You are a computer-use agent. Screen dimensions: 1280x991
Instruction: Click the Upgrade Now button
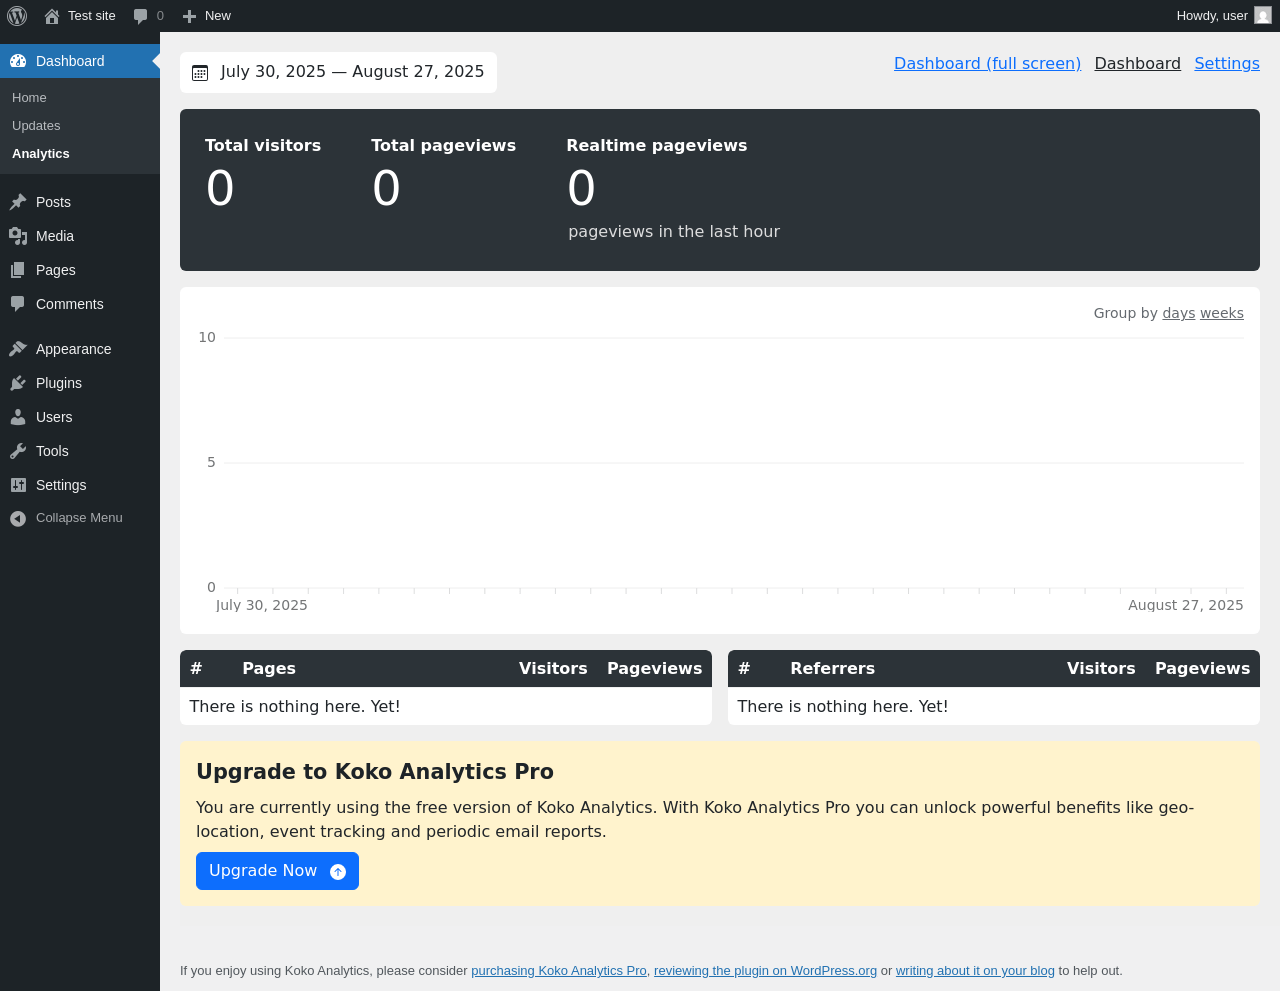277,871
